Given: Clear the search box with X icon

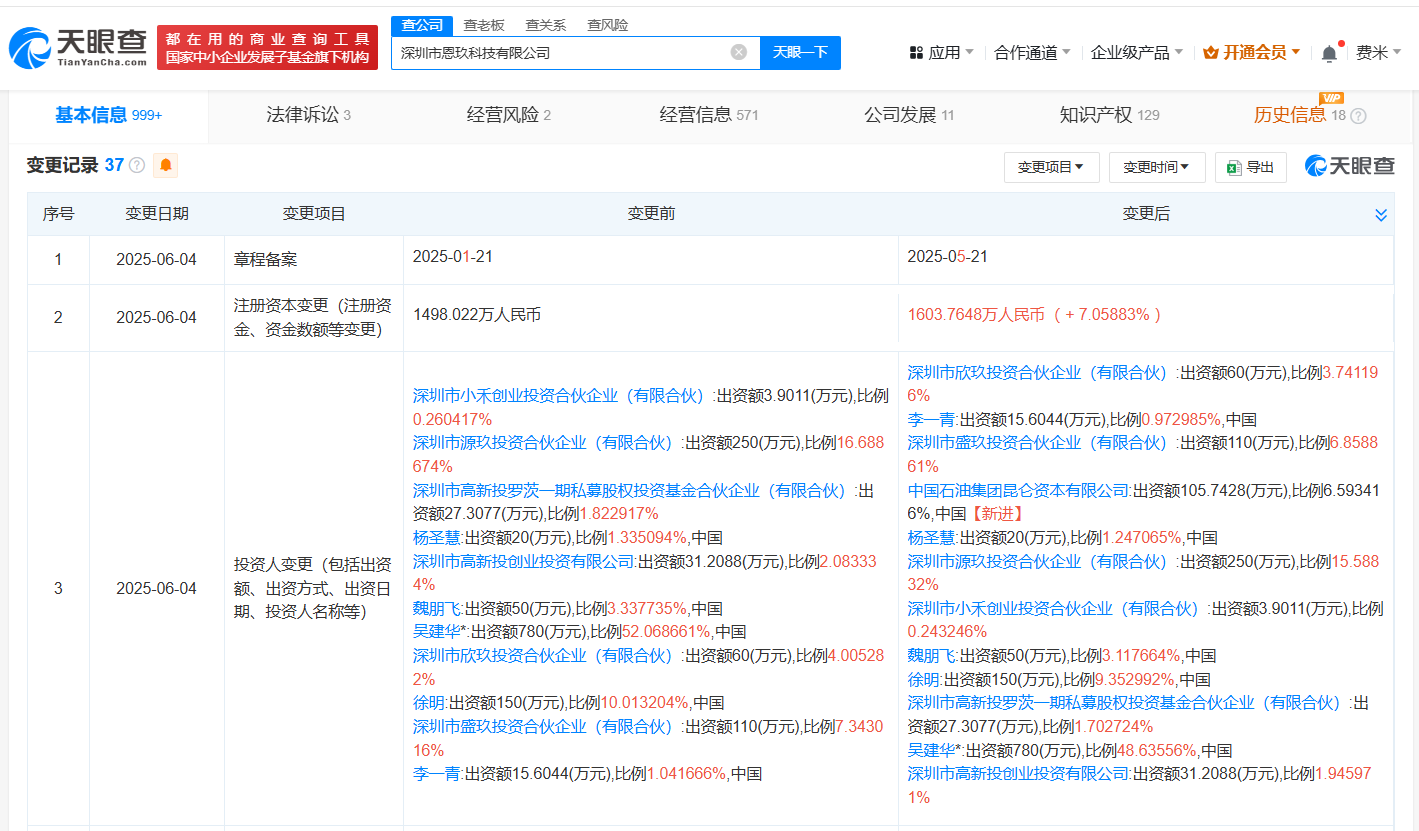Looking at the screenshot, I should (739, 52).
